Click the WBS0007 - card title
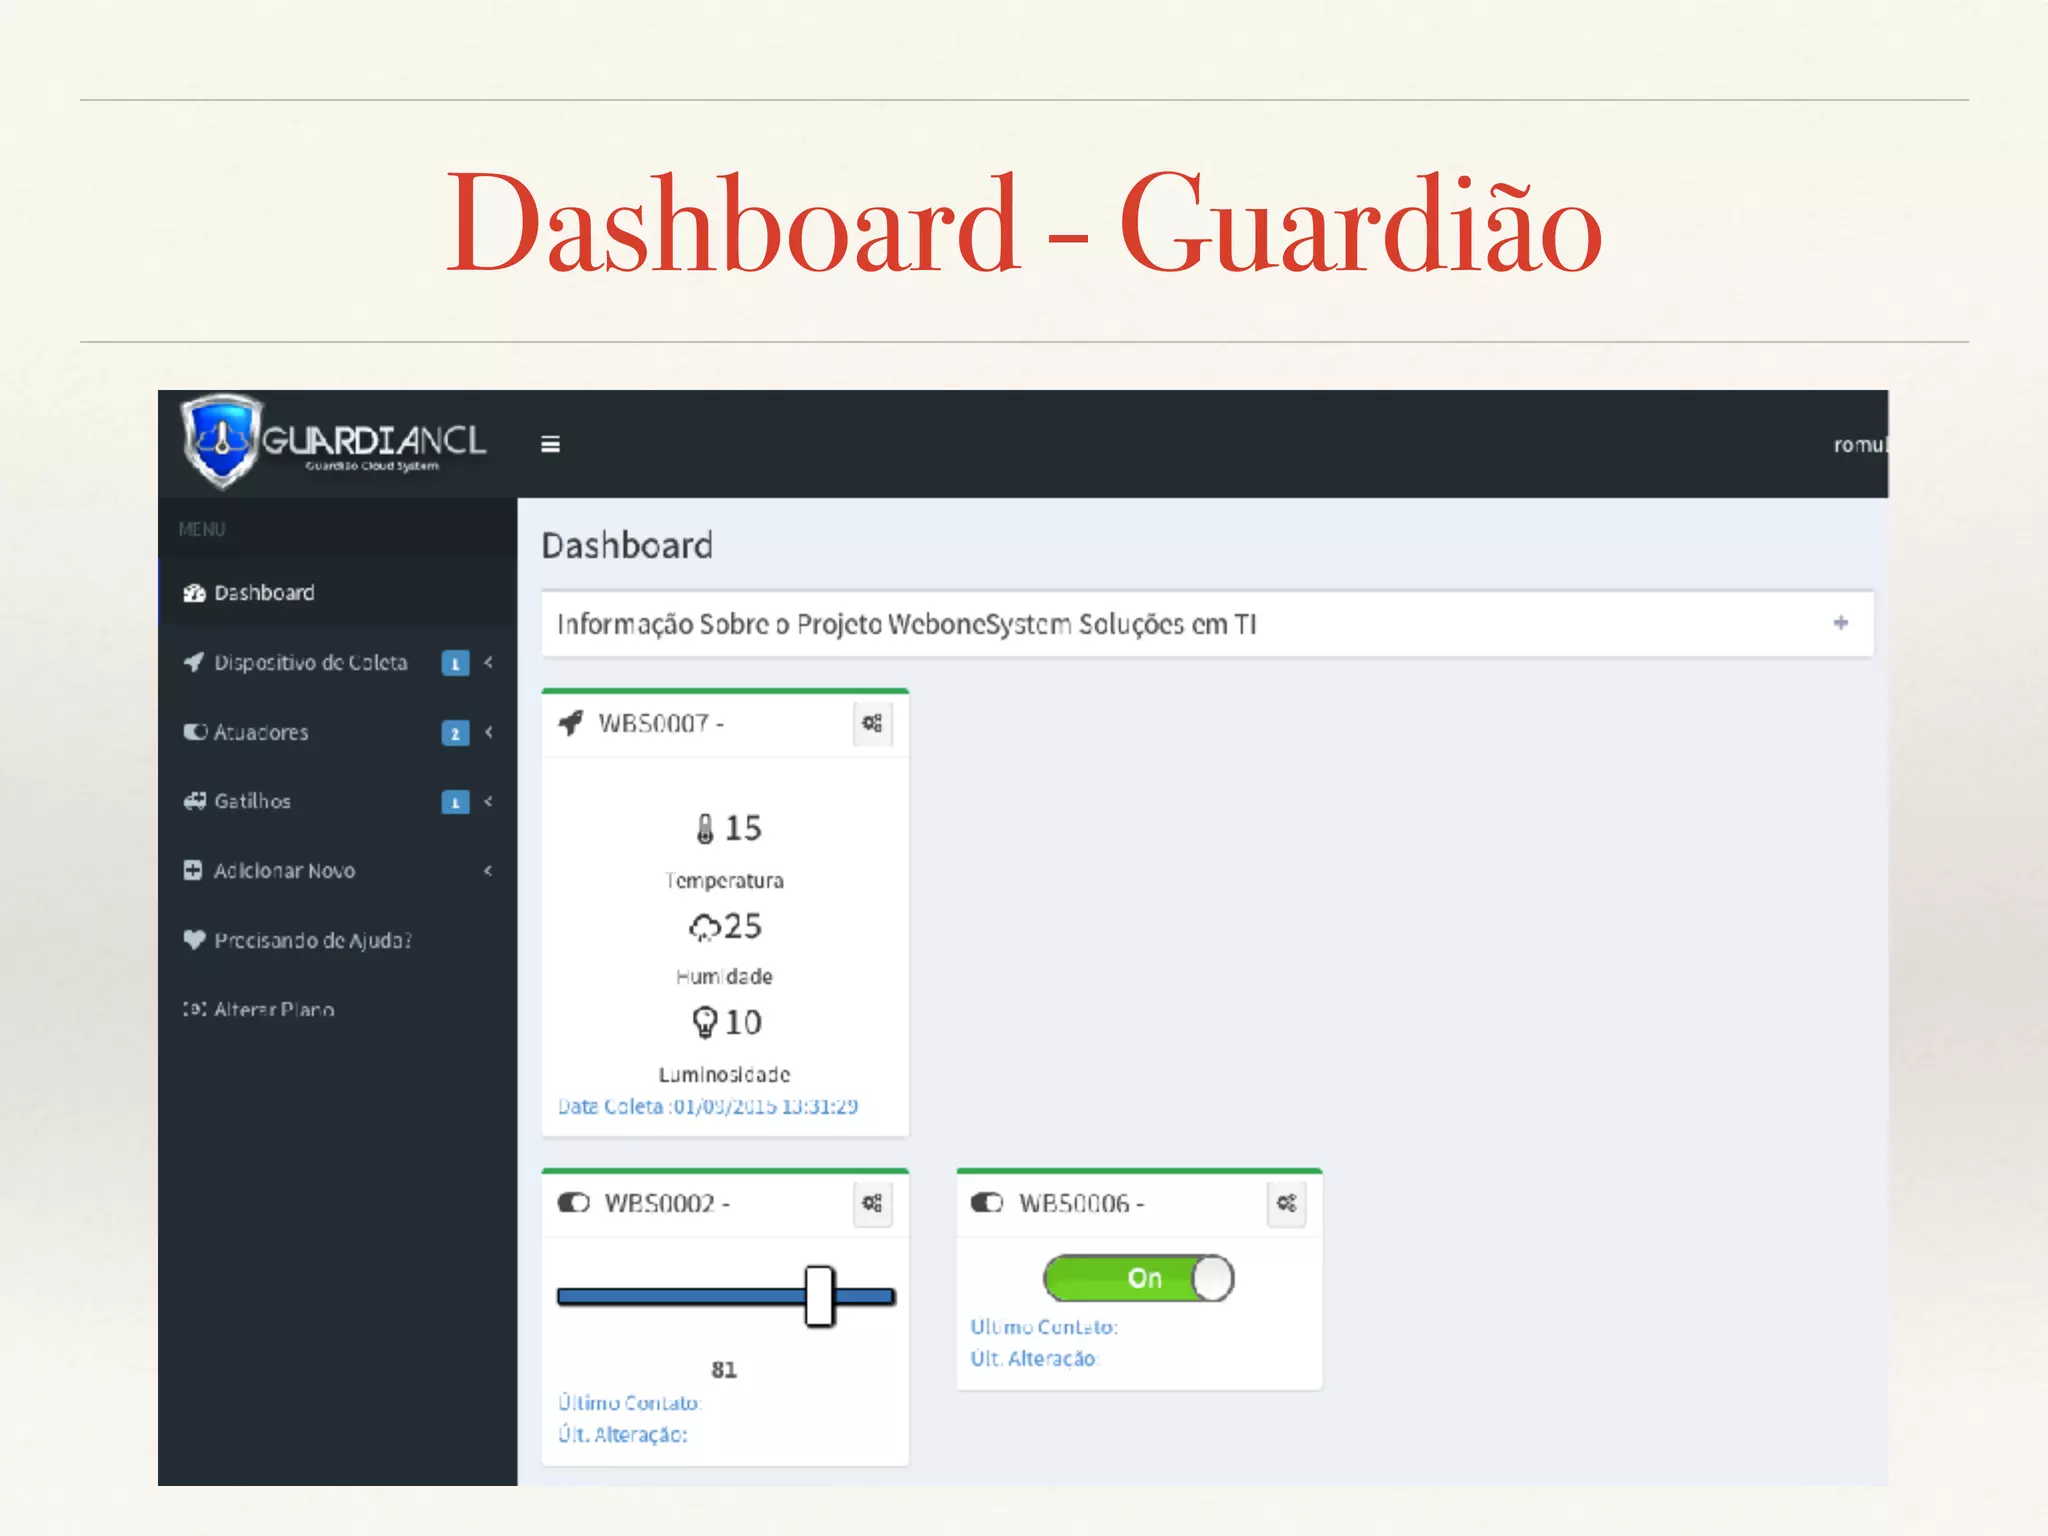2048x1536 pixels. point(661,723)
